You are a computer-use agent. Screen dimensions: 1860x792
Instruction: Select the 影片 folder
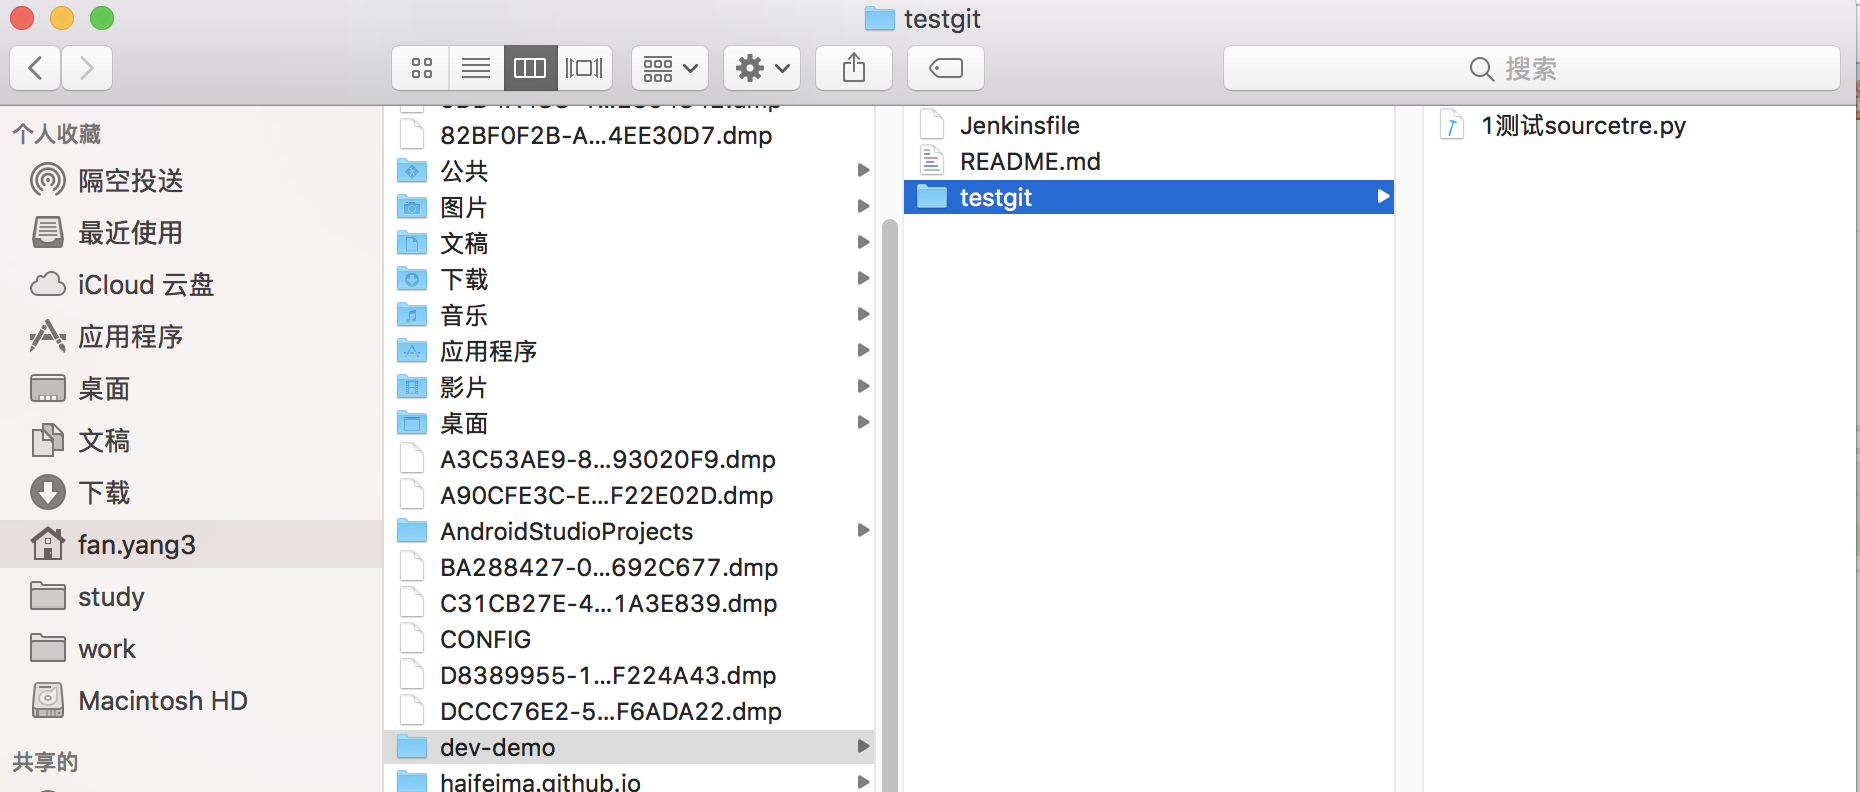(x=629, y=387)
